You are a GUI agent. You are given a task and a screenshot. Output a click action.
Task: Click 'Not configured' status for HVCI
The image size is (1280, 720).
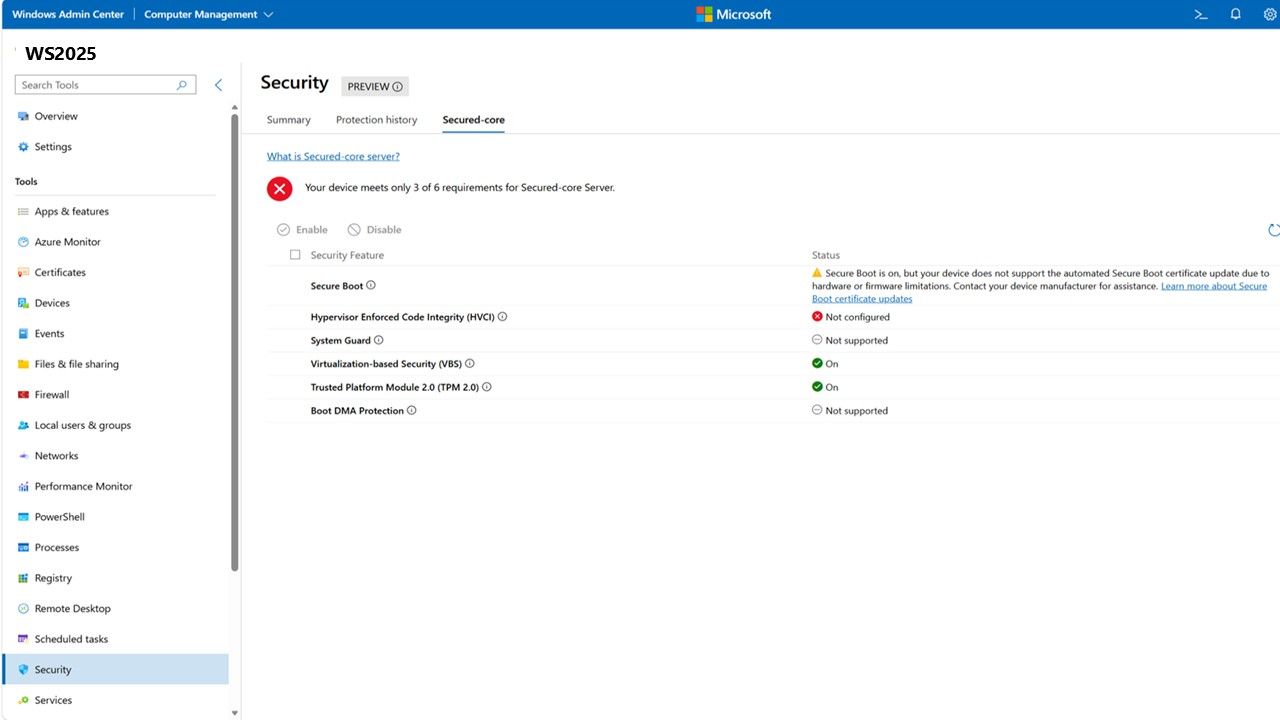(x=851, y=317)
